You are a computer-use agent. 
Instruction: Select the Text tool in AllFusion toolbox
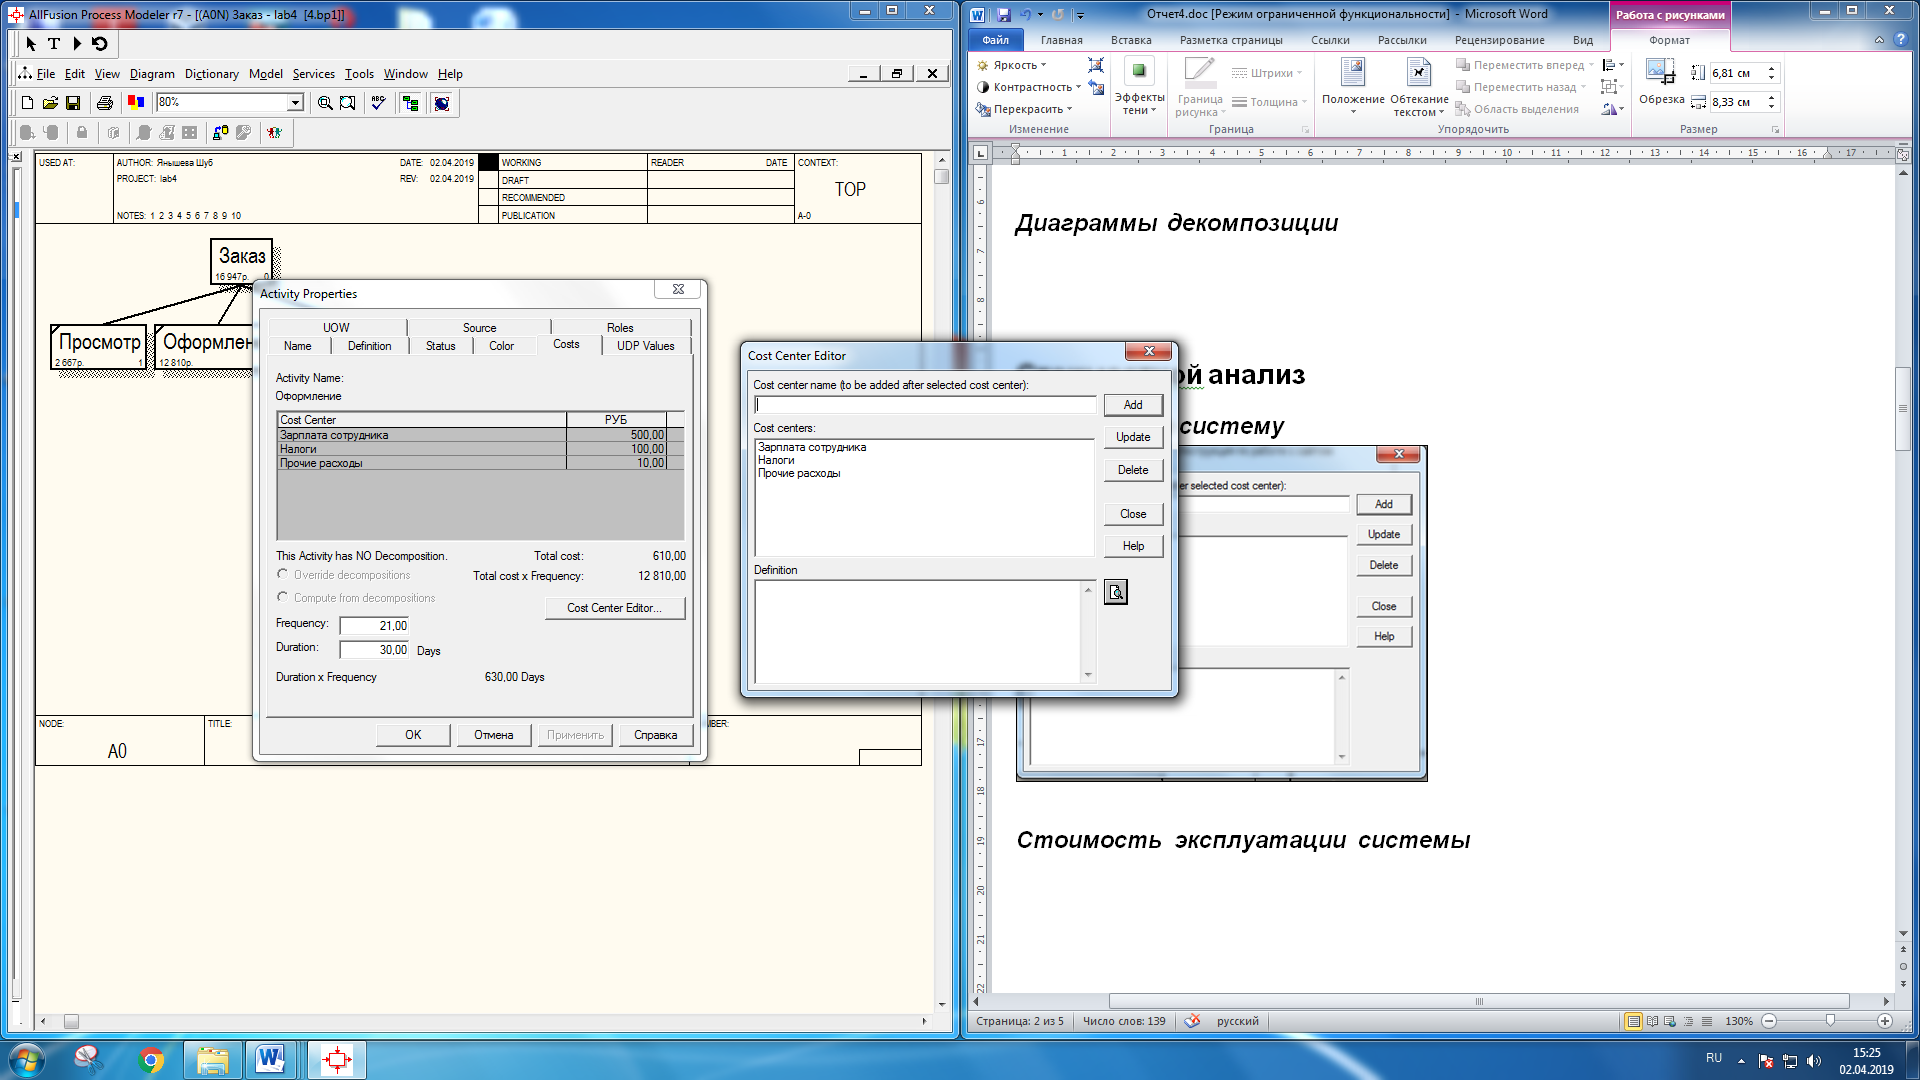coord(54,44)
